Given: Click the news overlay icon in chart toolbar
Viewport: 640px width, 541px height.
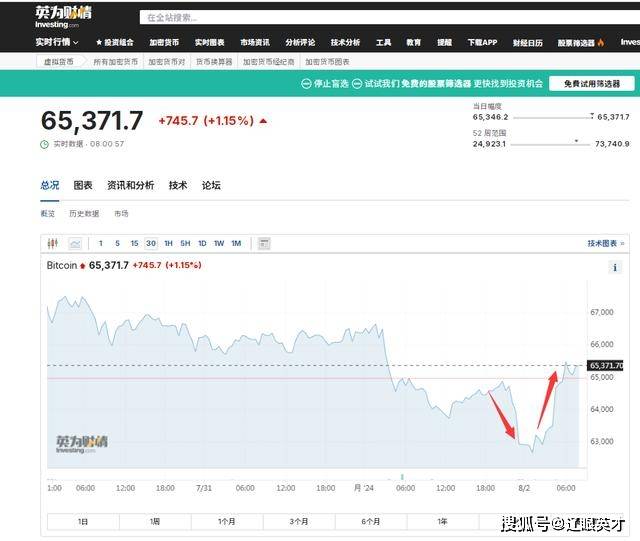Looking at the screenshot, I should [x=264, y=243].
